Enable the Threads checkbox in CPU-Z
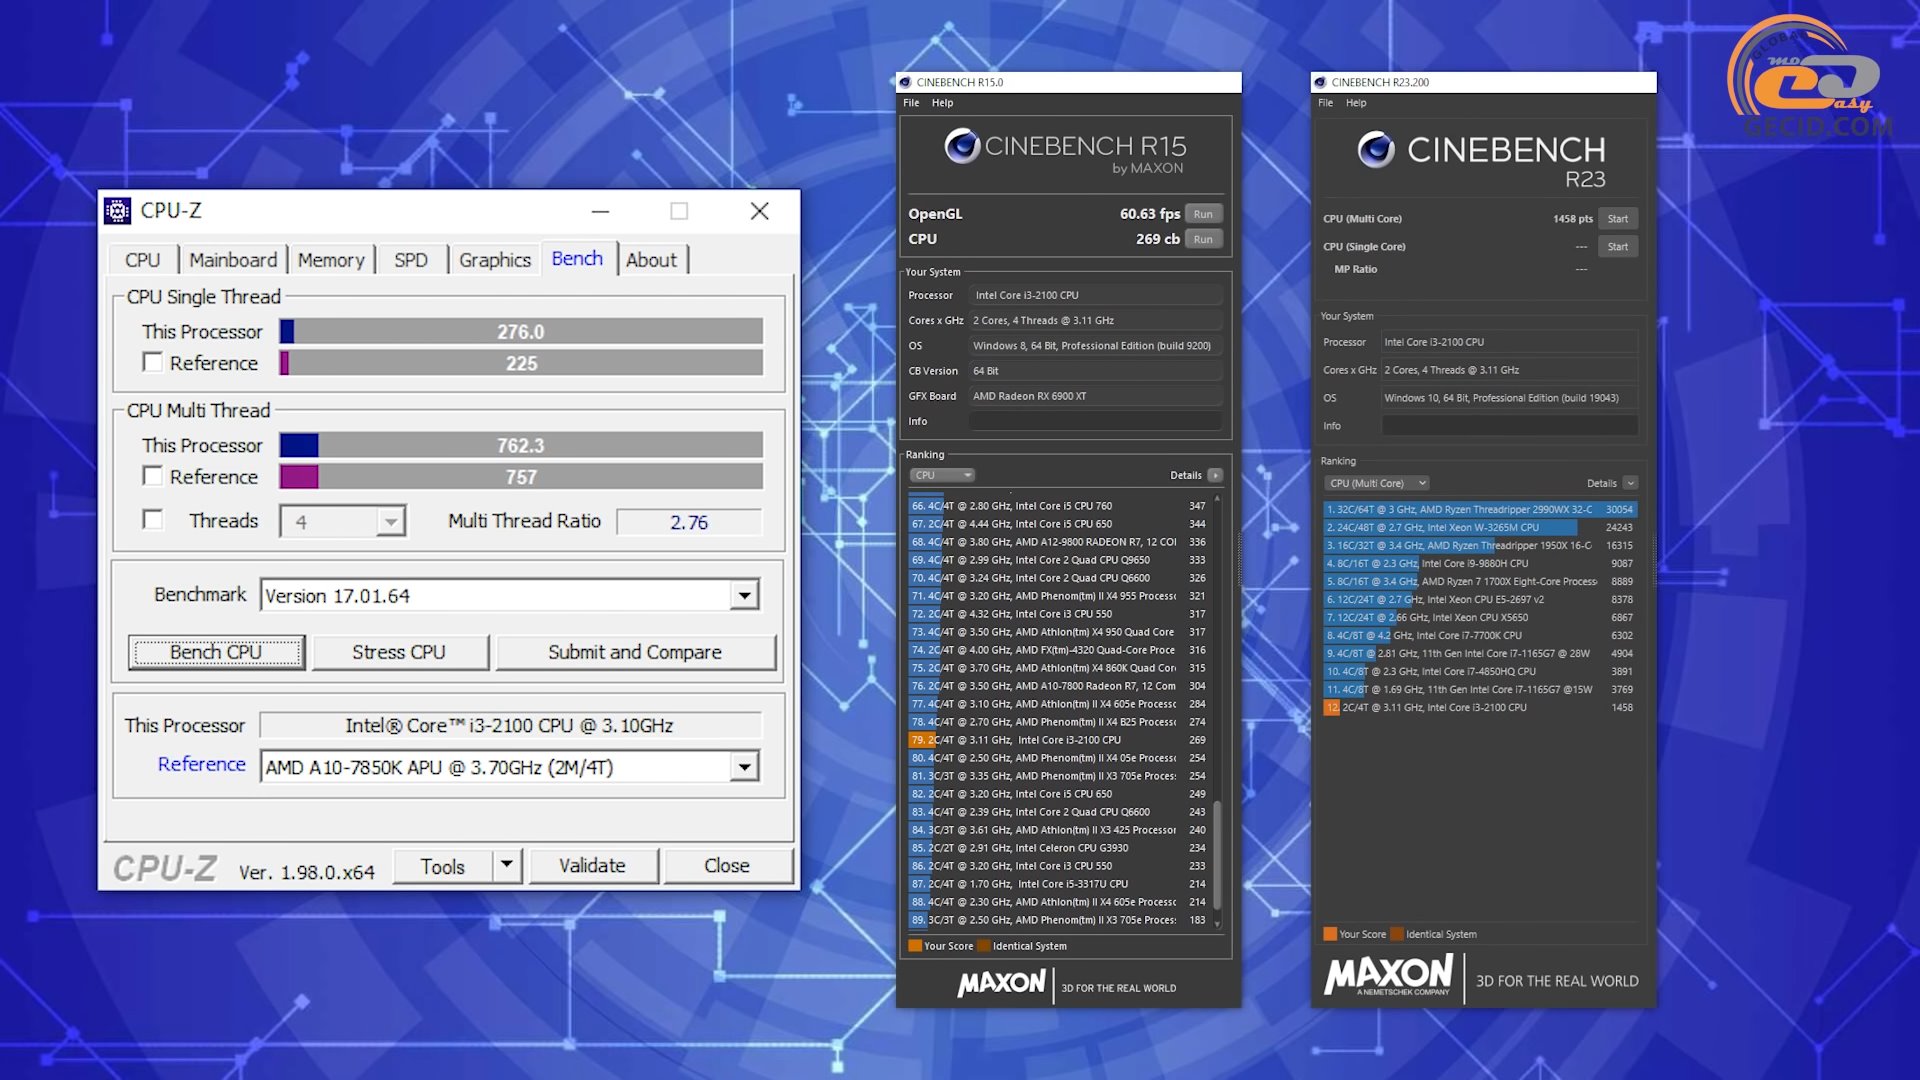The image size is (1920, 1080). point(152,519)
